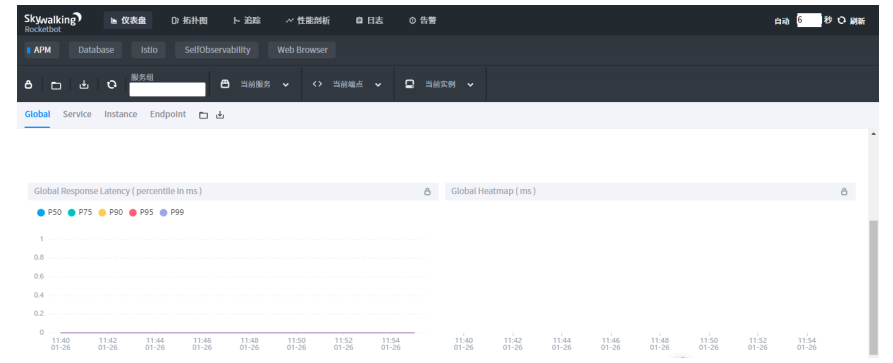This screenshot has height=363, width=893.
Task: Switch to the Global tab
Action: pos(37,115)
